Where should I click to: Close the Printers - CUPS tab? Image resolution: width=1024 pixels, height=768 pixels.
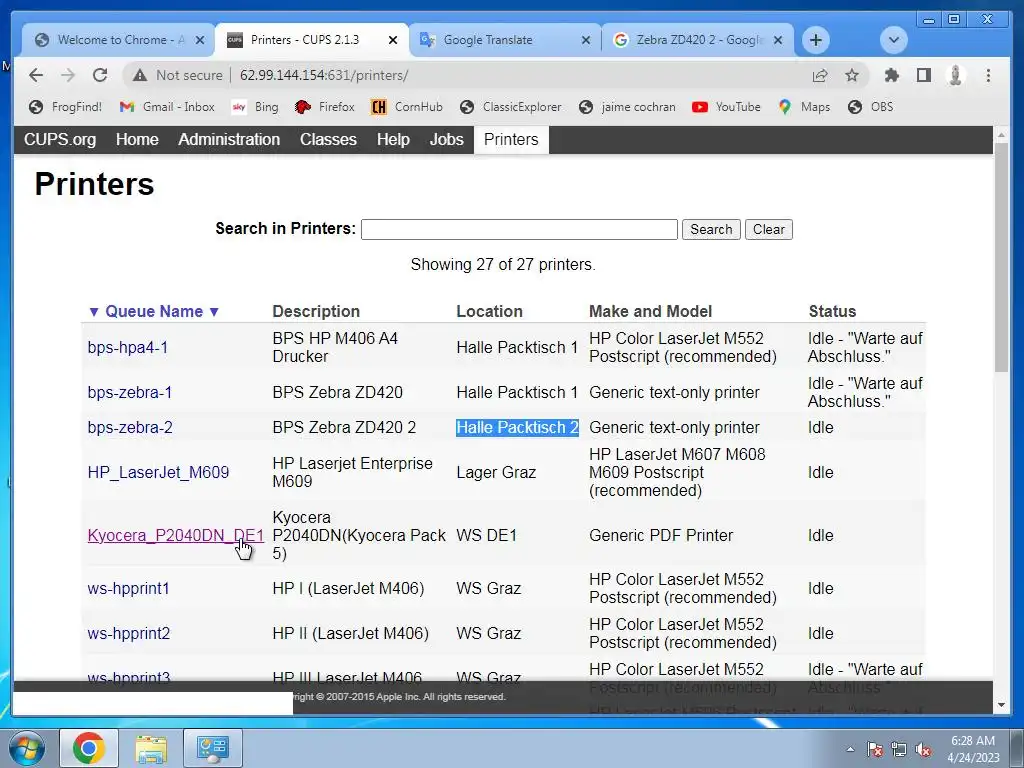click(392, 40)
